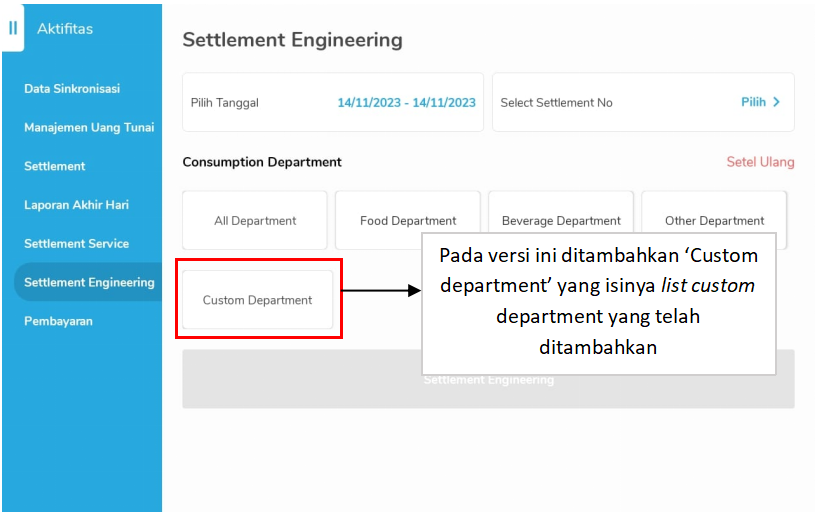Collapse the sidebar using the top-left handle icon
817x514 pixels.
click(13, 28)
